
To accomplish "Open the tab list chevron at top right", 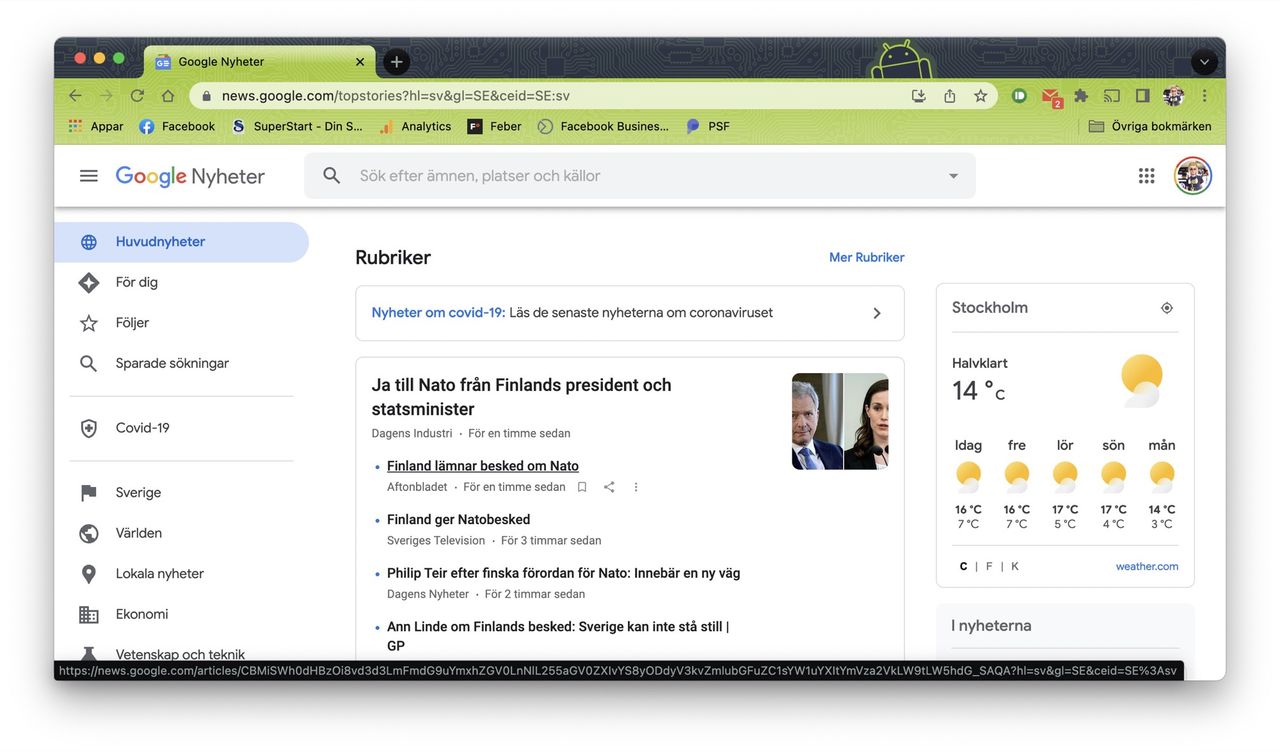I will (x=1204, y=61).
